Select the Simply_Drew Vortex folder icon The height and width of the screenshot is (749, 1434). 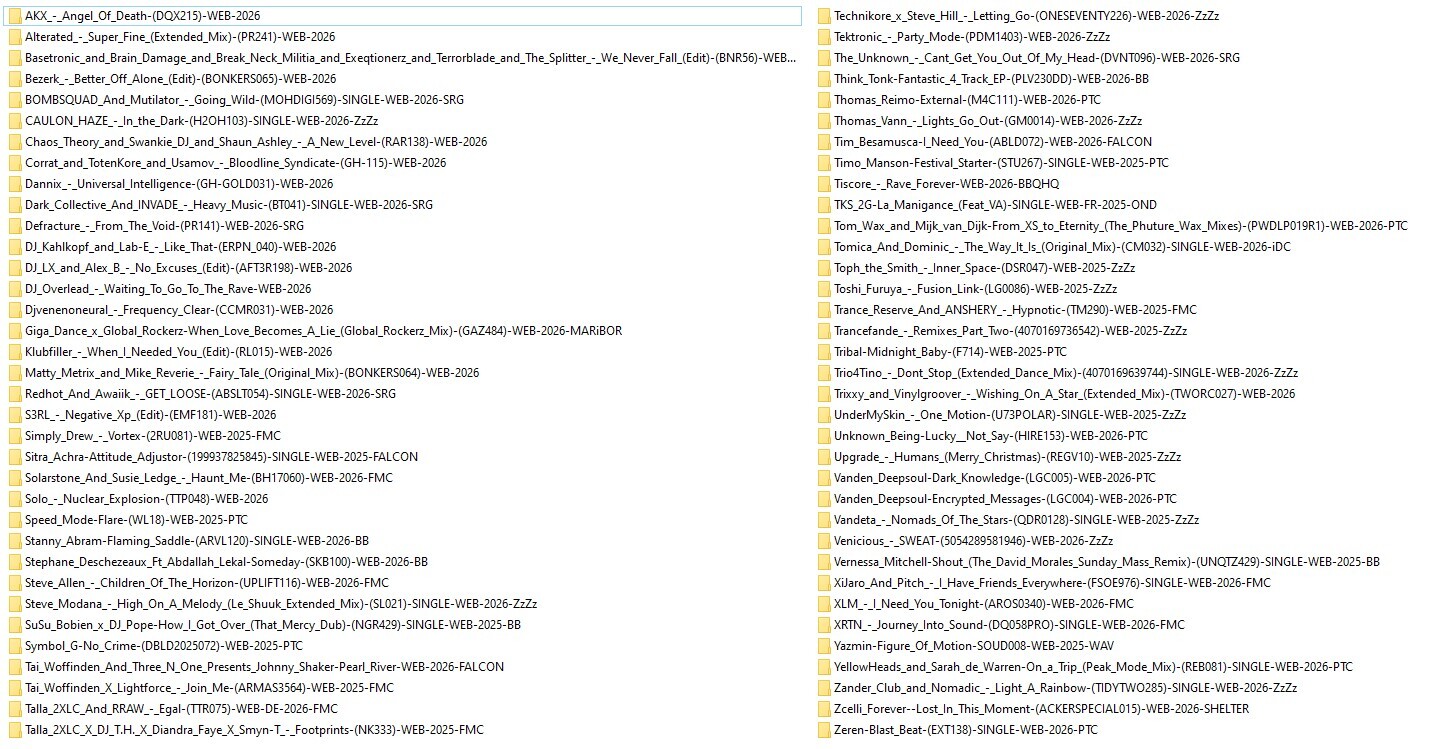click(x=14, y=436)
